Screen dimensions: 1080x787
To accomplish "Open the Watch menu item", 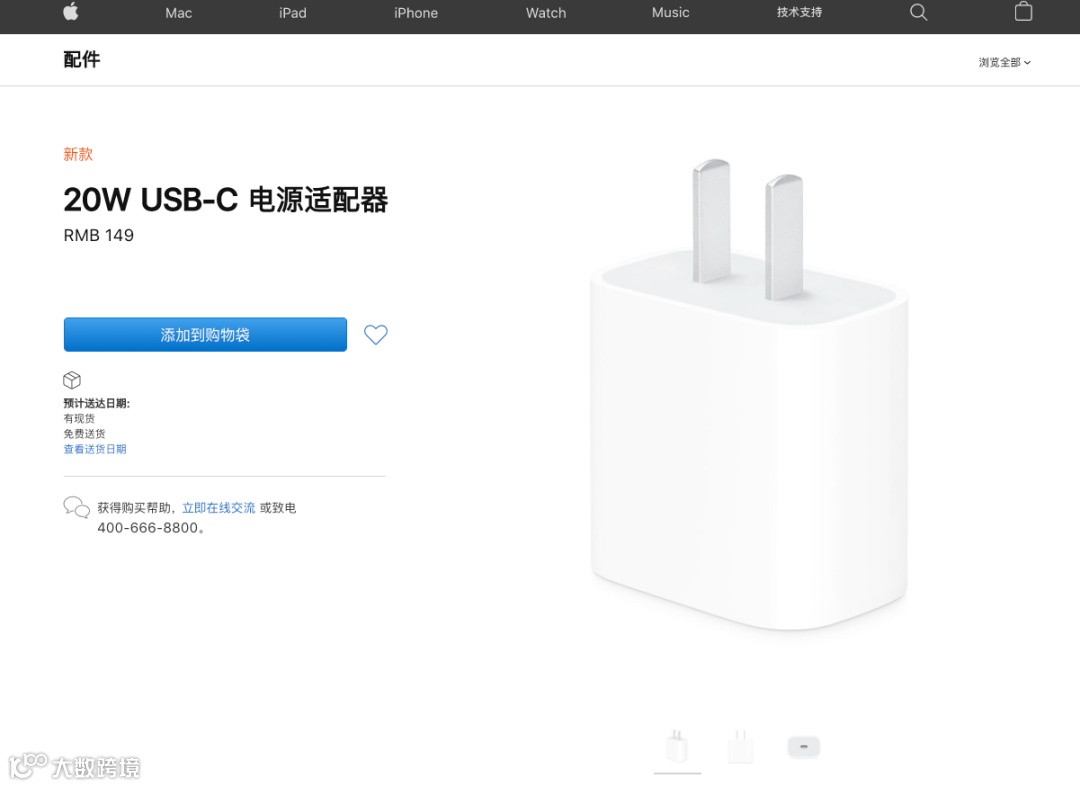I will [546, 12].
